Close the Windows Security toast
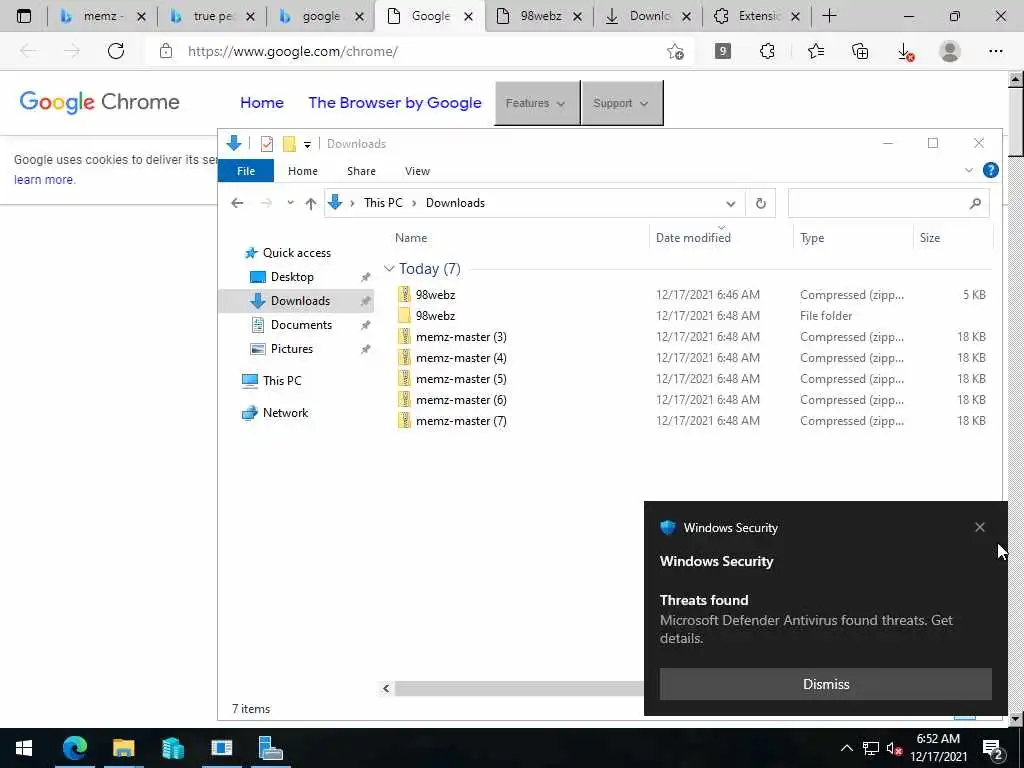Screen dimensions: 1024x768 click(x=980, y=527)
